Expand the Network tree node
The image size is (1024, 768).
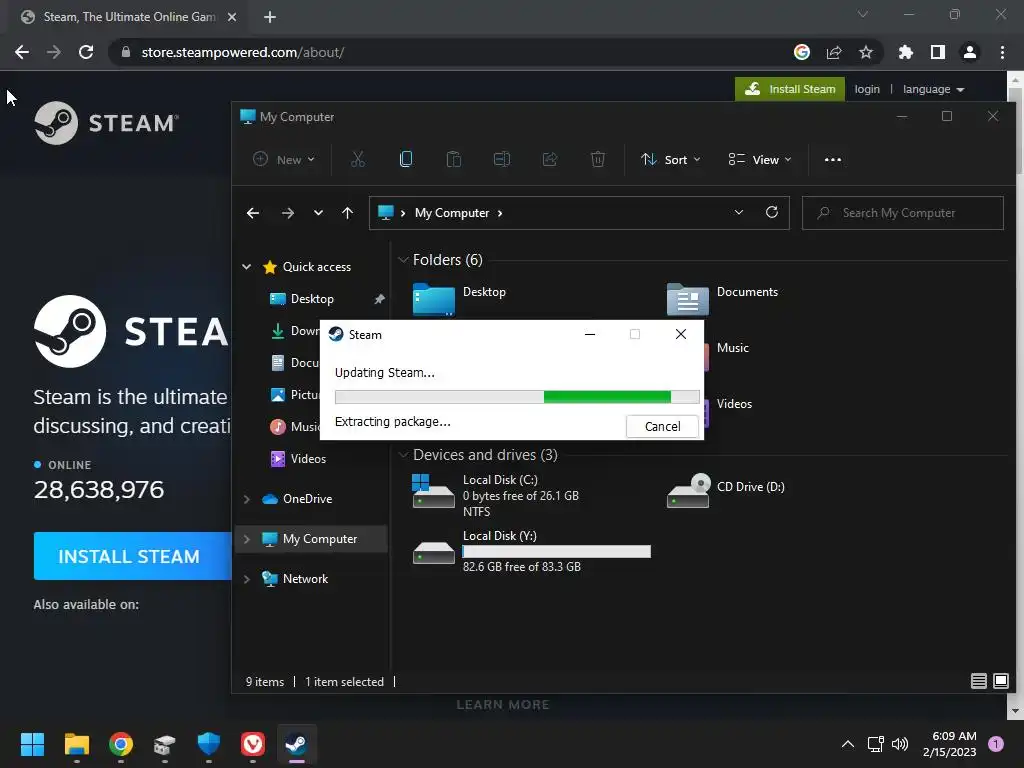click(247, 579)
